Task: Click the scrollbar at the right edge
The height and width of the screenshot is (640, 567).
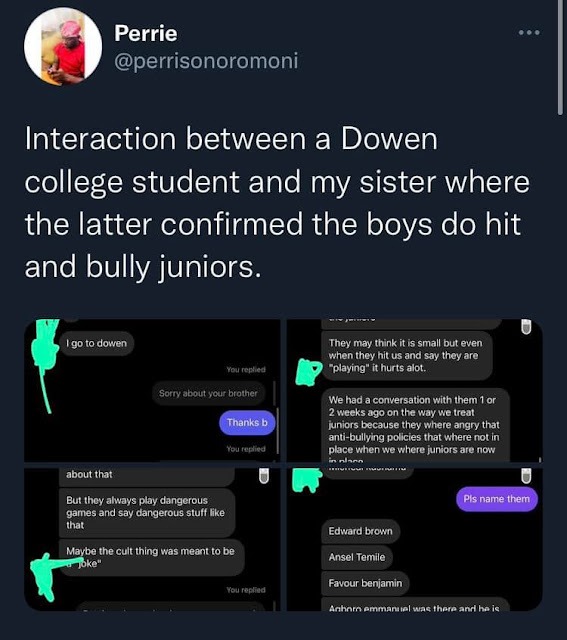Action: [x=560, y=57]
